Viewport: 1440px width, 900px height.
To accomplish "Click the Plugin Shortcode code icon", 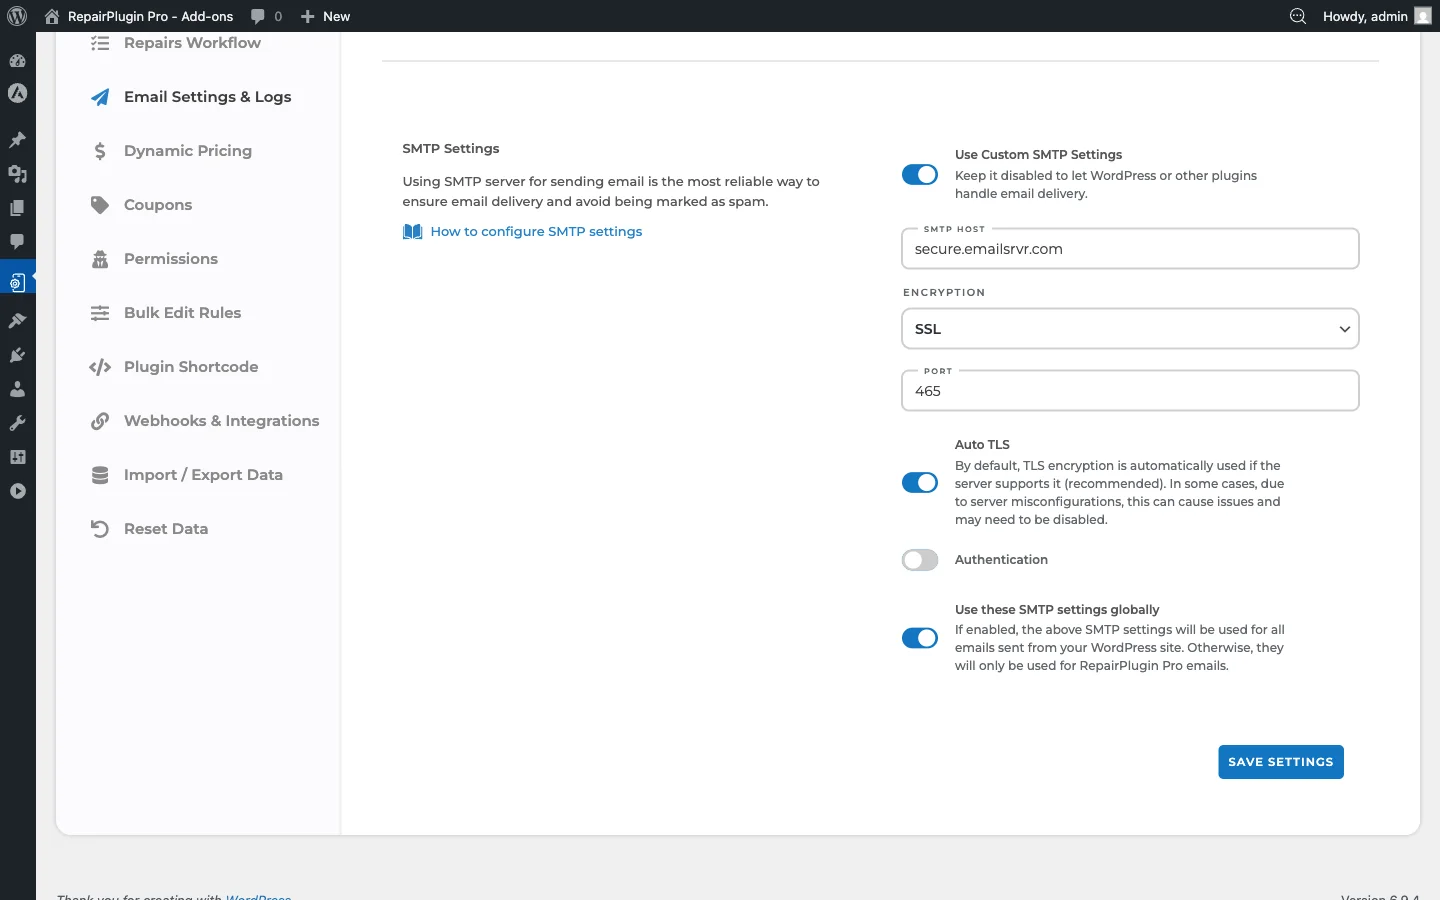I will [100, 367].
